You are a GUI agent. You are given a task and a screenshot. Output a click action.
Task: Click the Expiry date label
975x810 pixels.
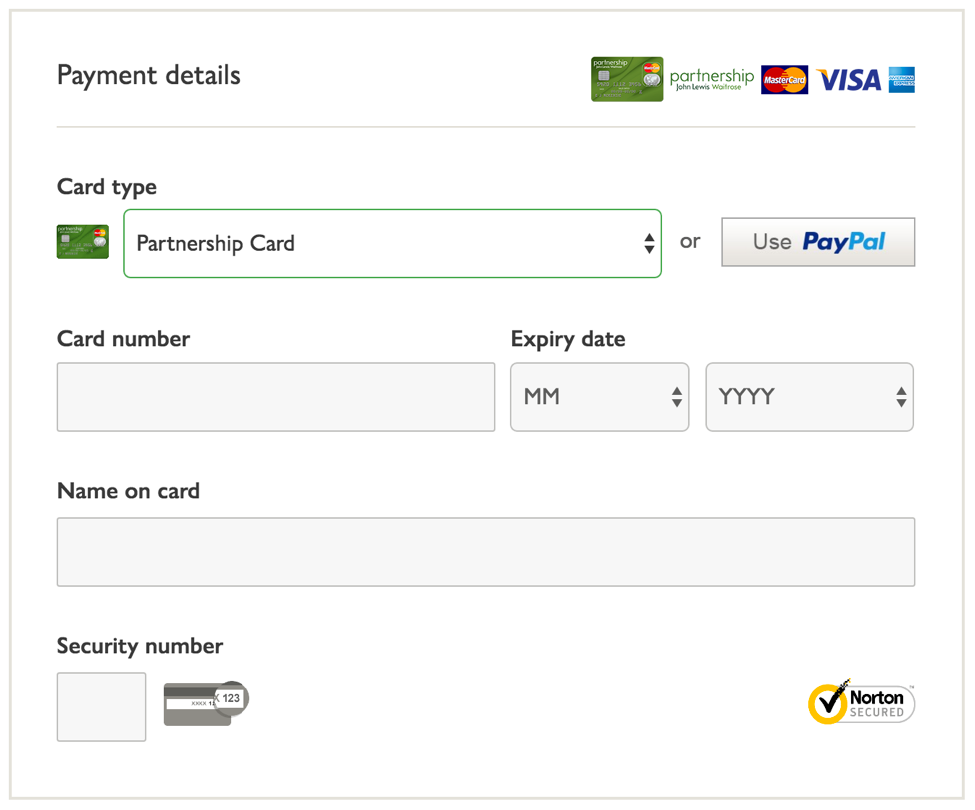pyautogui.click(x=568, y=339)
